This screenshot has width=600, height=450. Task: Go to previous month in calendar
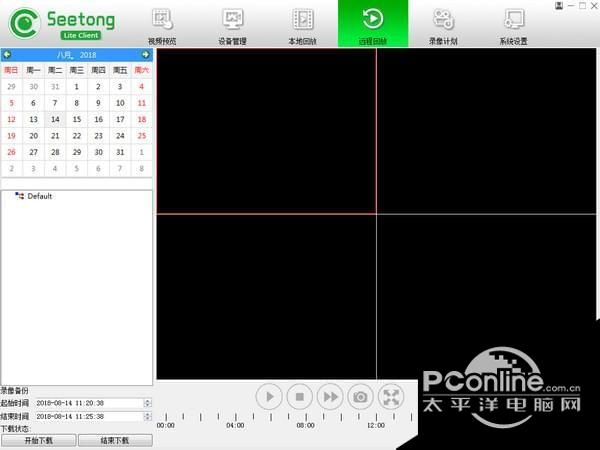tap(7, 55)
